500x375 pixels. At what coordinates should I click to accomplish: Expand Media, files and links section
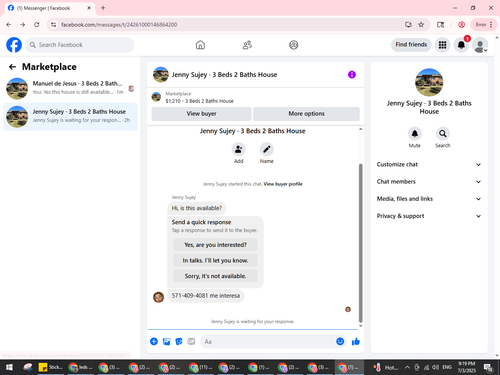[x=429, y=199]
